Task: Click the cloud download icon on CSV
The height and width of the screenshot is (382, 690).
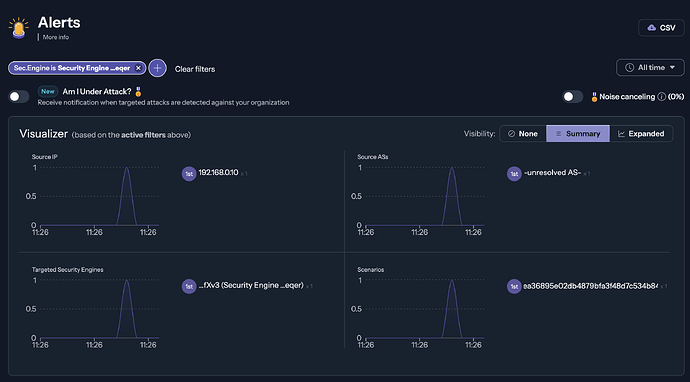Action: tap(652, 28)
